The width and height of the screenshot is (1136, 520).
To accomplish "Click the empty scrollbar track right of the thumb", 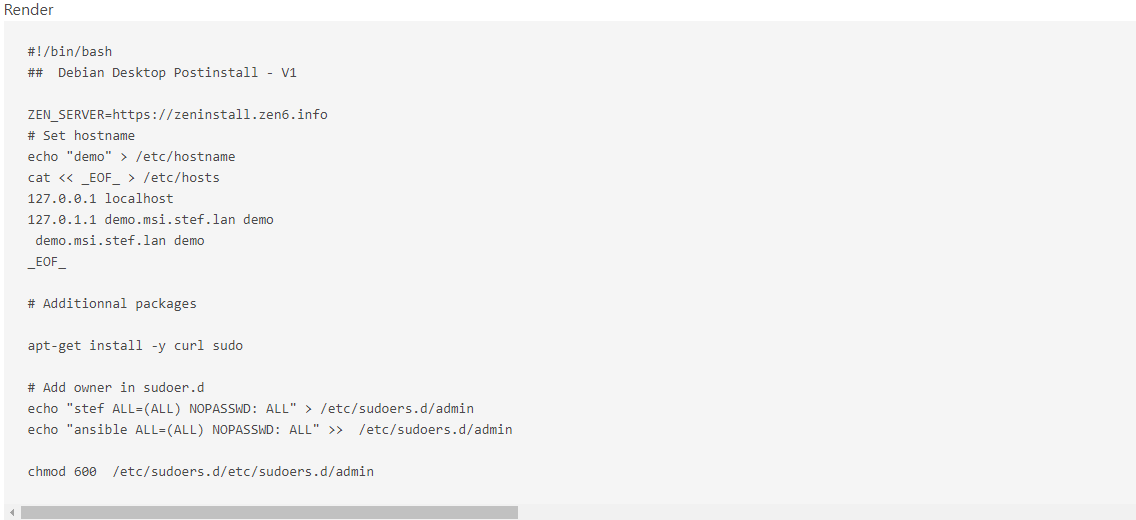I will (x=820, y=513).
